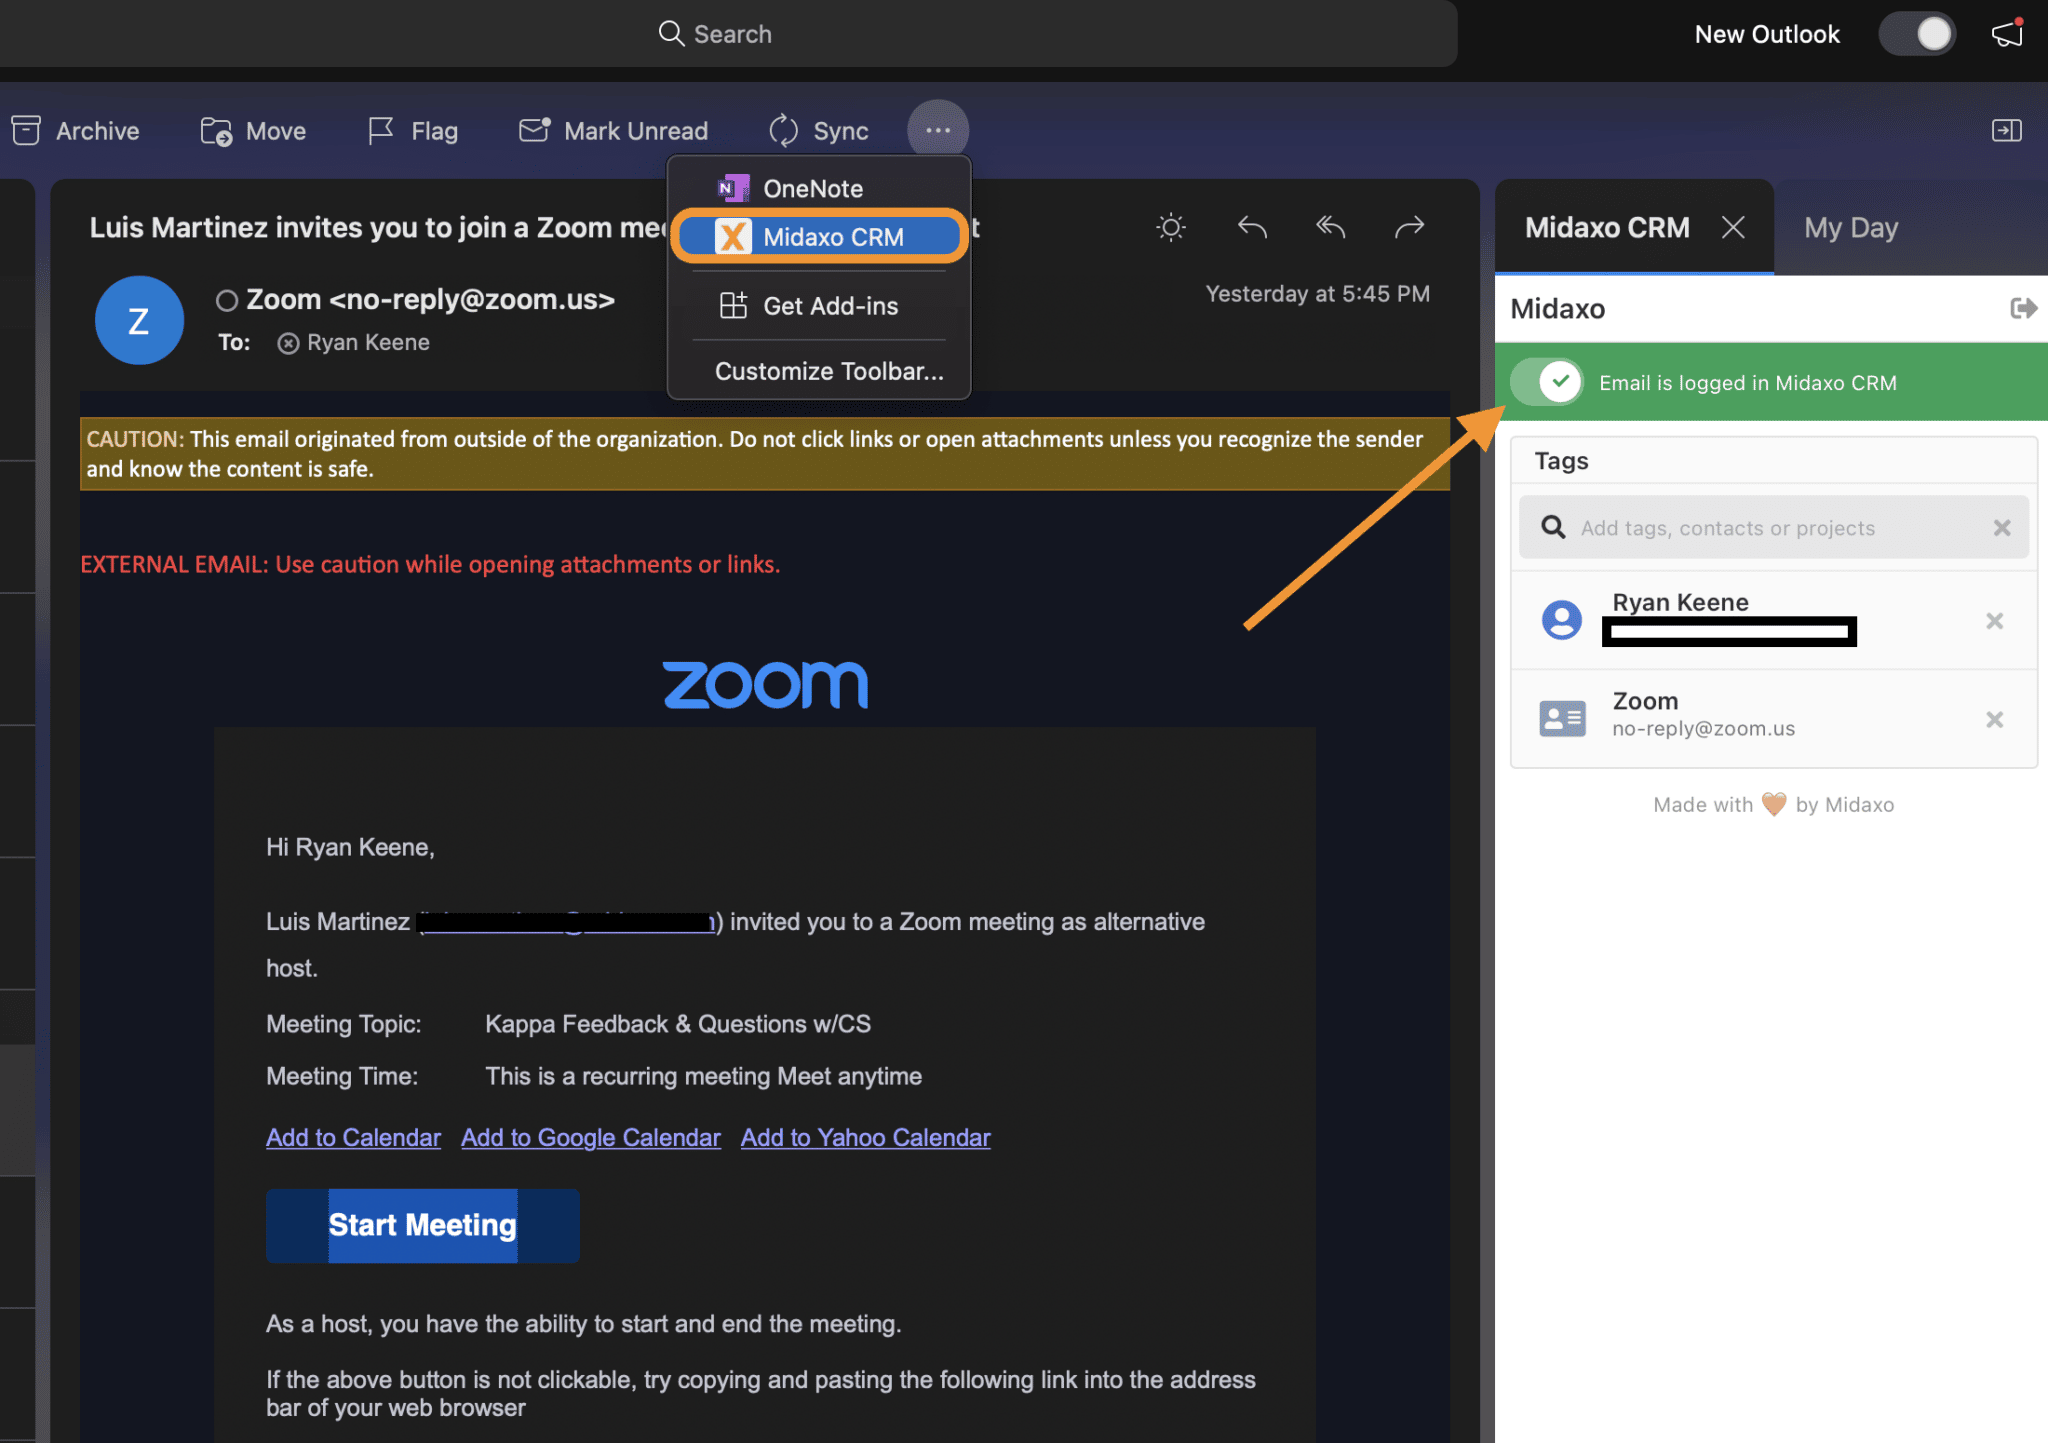This screenshot has height=1443, width=2048.
Task: Reply to the Zoom email
Action: click(x=1252, y=228)
